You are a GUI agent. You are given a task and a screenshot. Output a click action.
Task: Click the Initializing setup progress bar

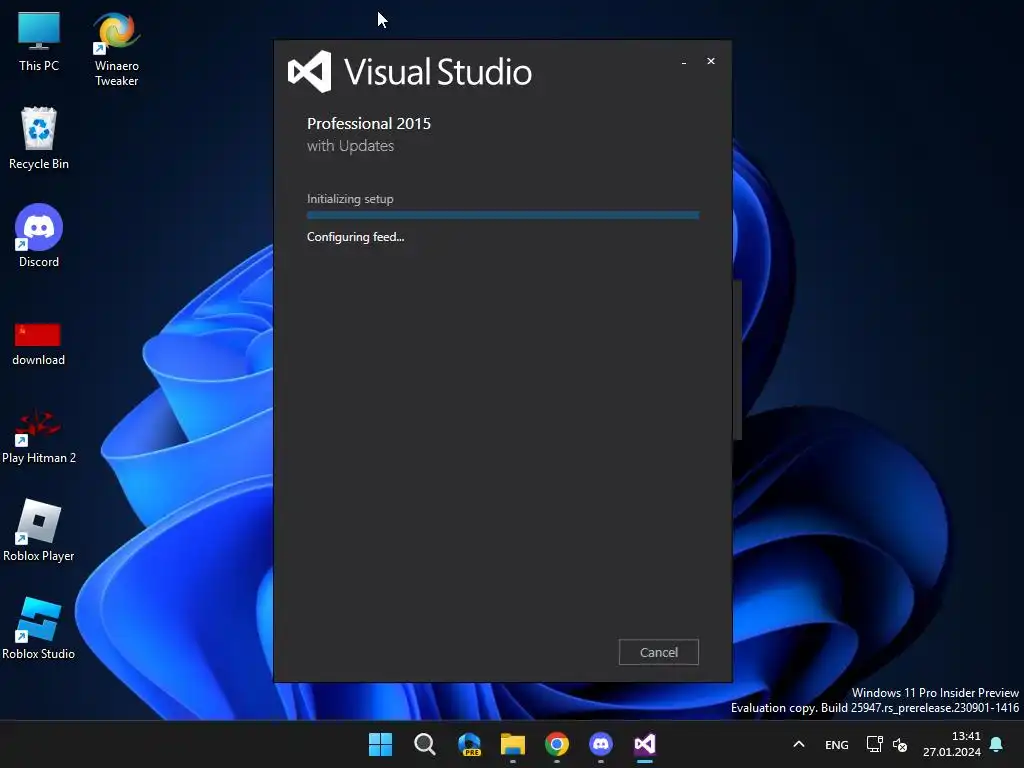point(503,215)
